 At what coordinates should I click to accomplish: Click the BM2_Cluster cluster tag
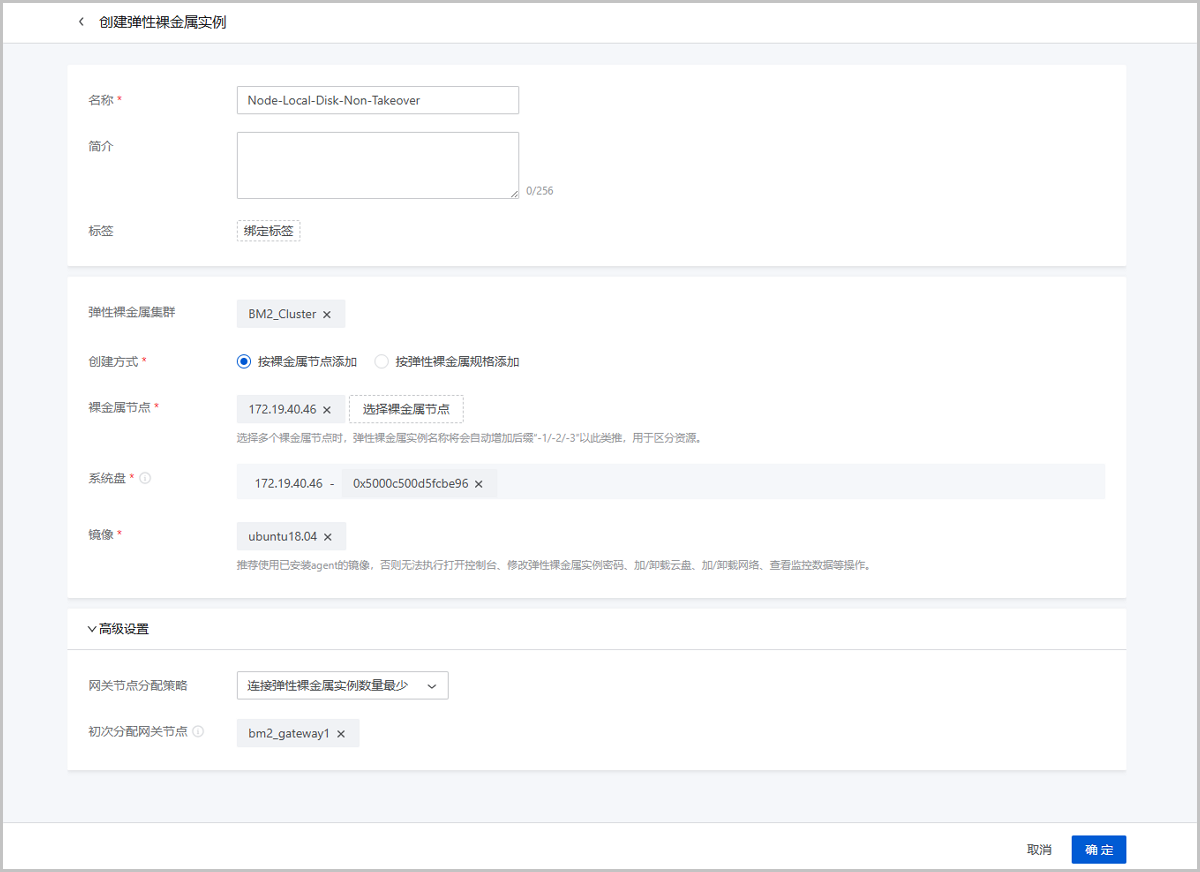[x=282, y=315]
